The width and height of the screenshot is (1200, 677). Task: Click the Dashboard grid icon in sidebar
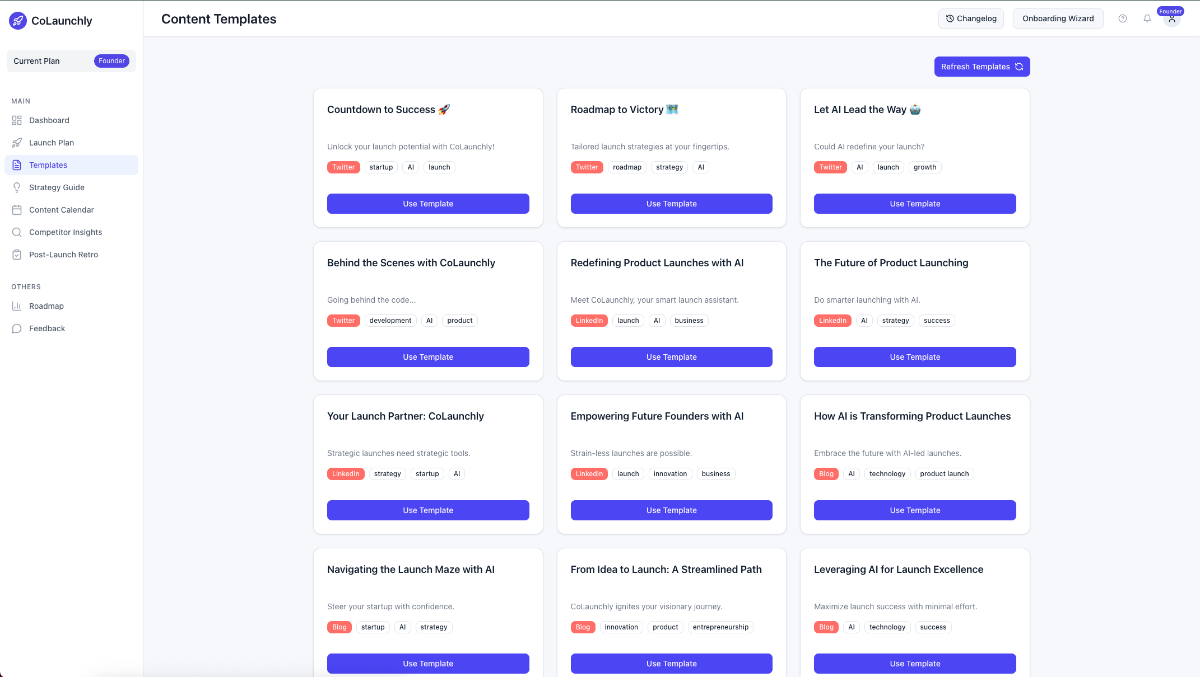pyautogui.click(x=17, y=120)
